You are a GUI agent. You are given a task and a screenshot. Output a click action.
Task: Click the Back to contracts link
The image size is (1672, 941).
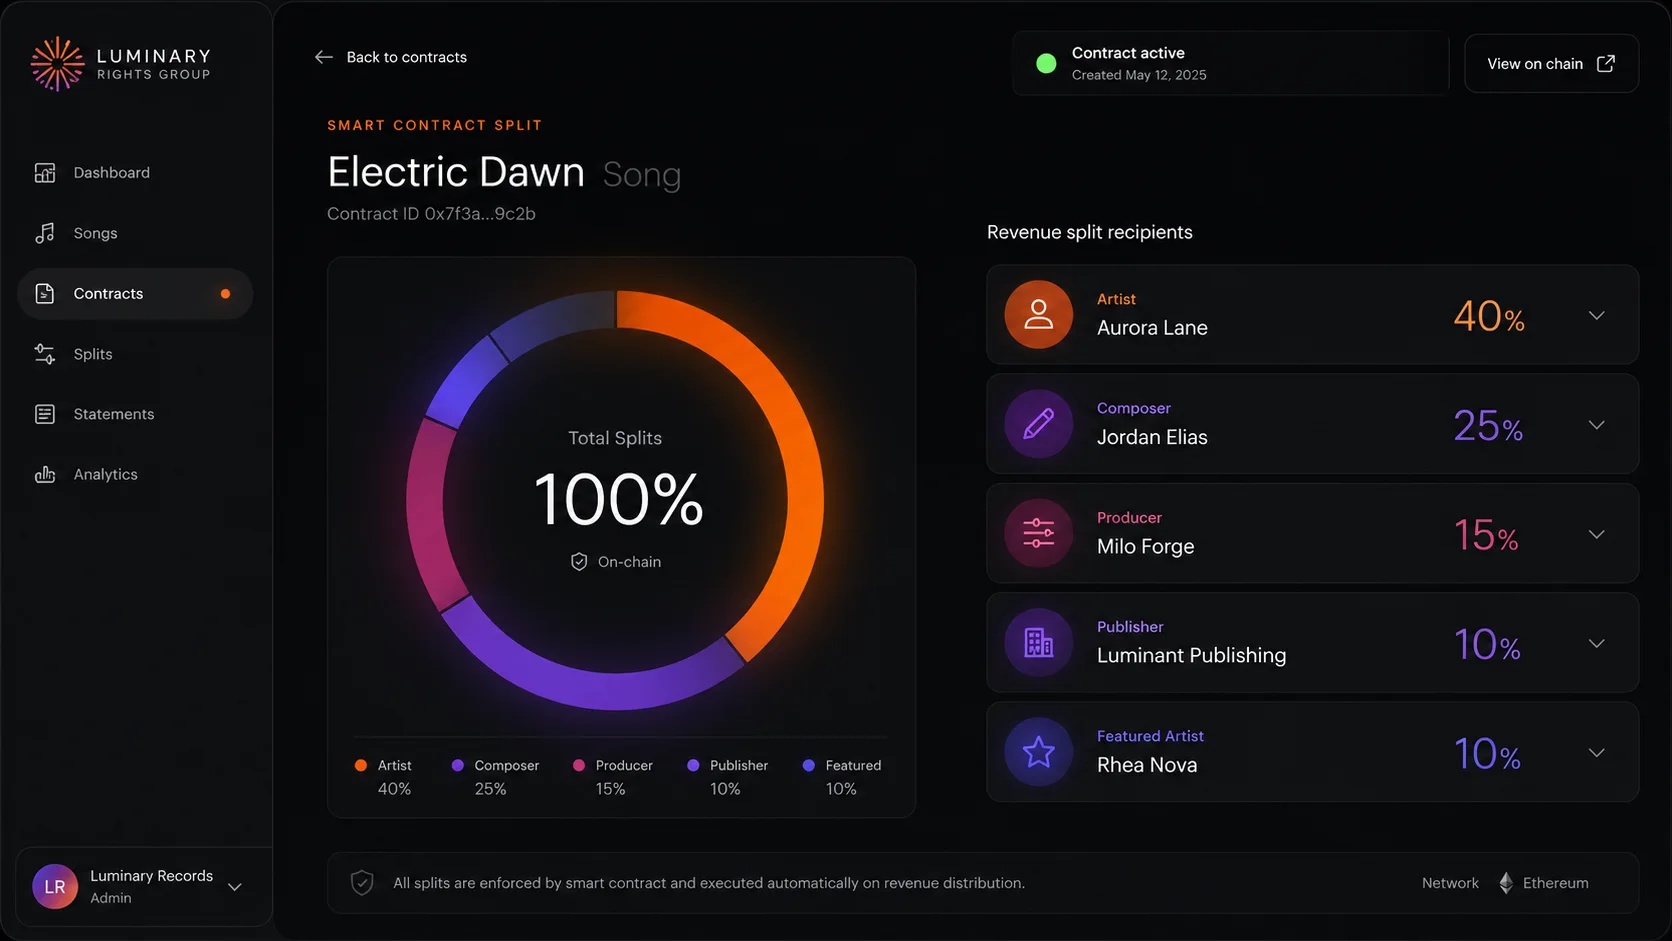click(391, 57)
